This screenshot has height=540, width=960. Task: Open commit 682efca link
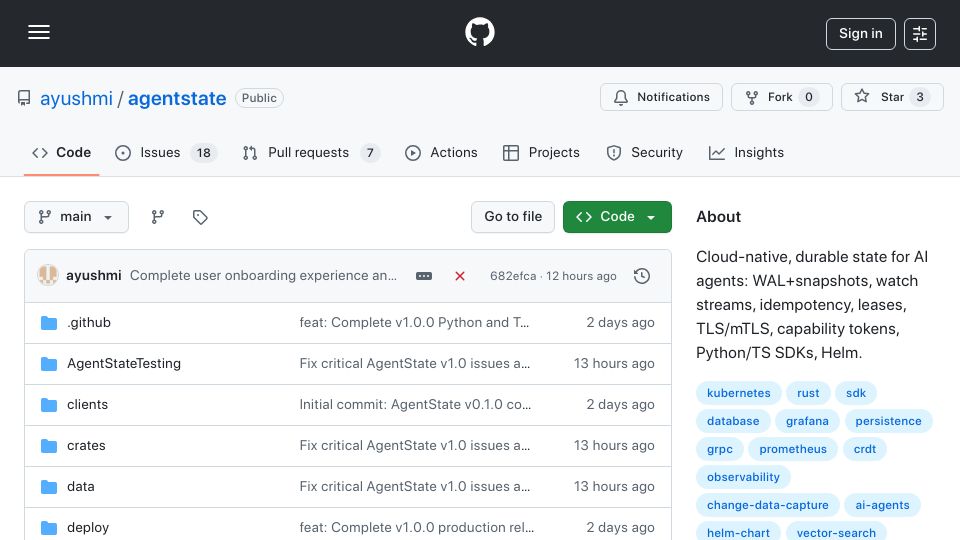(x=513, y=276)
